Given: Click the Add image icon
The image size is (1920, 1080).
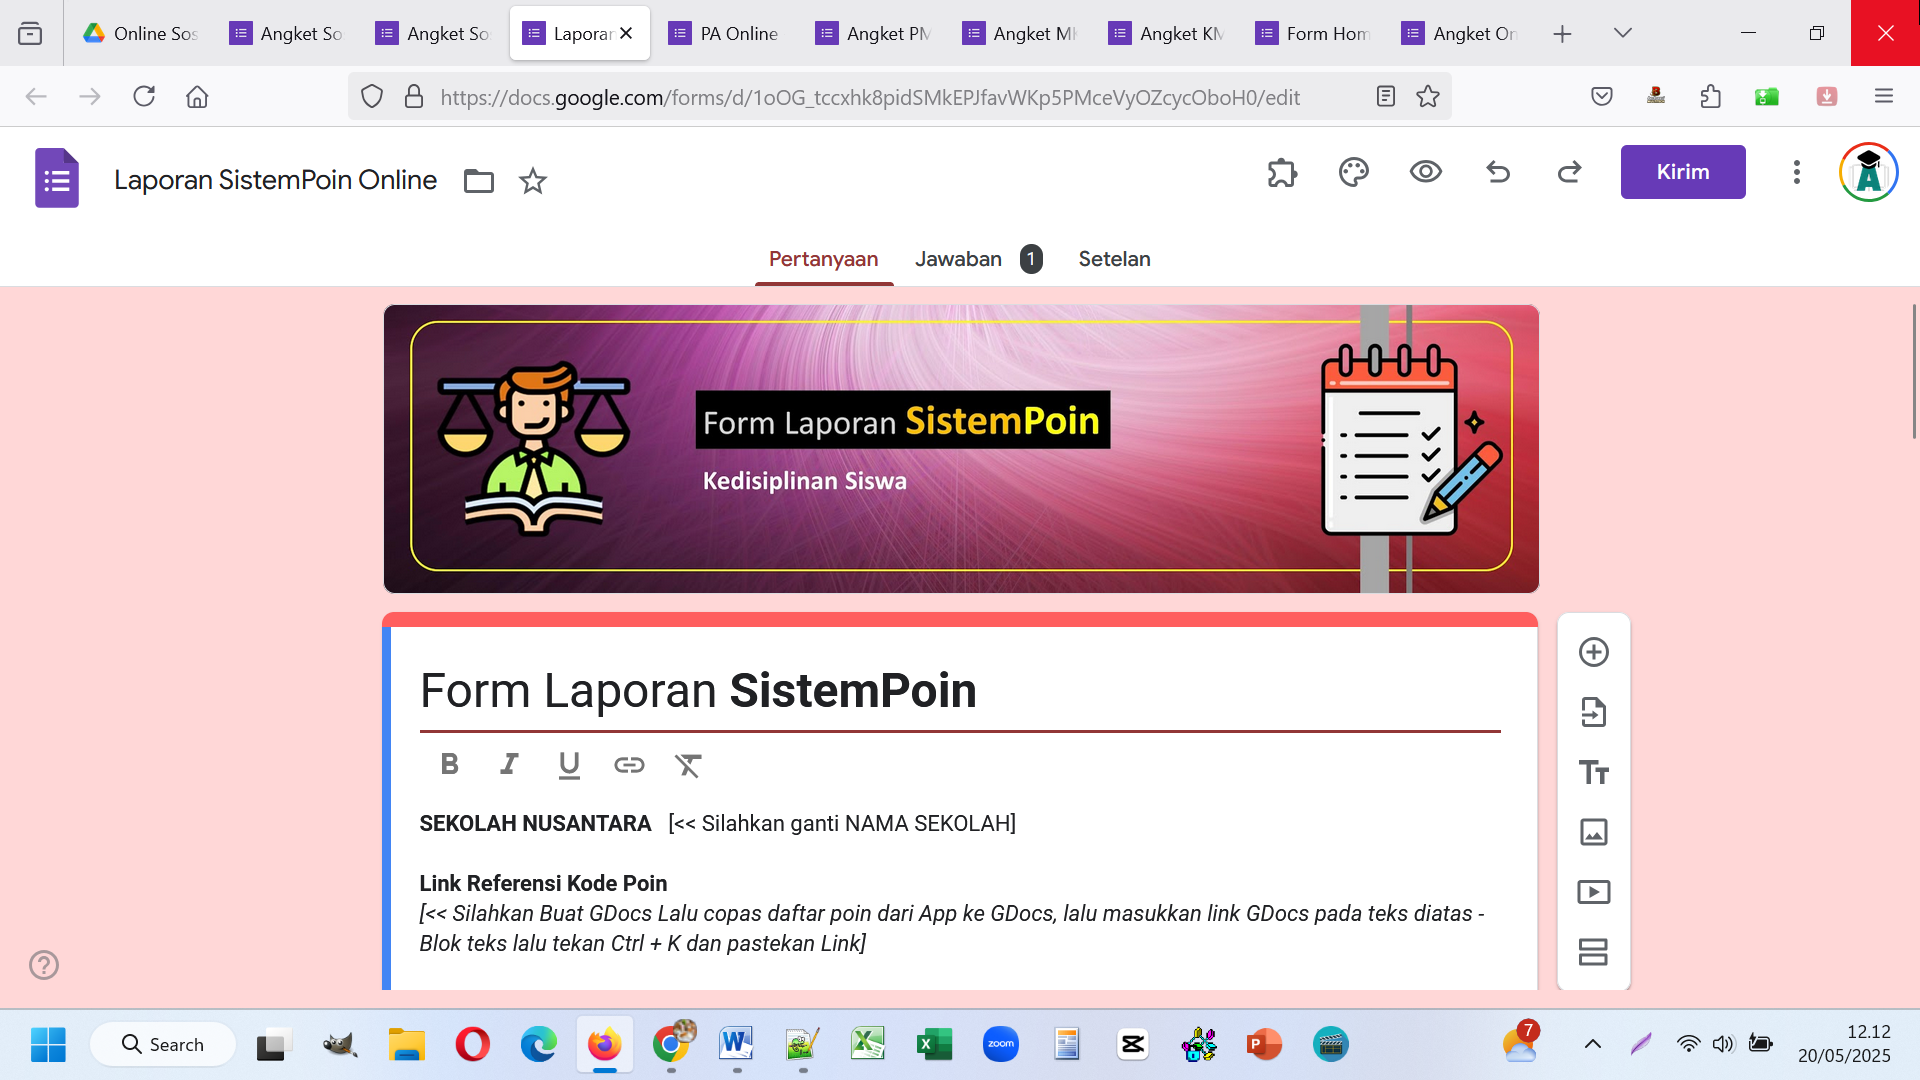Looking at the screenshot, I should [x=1593, y=832].
